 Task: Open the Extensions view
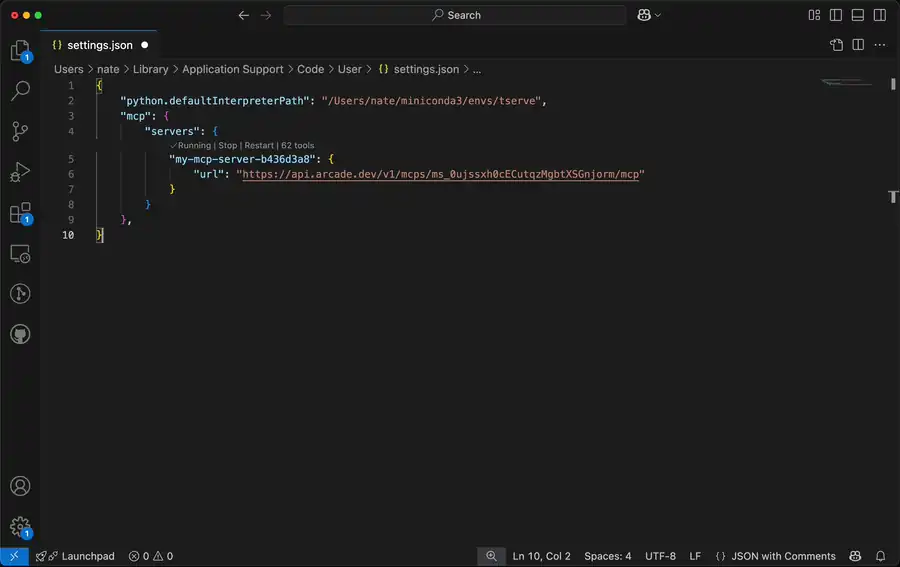pos(20,213)
